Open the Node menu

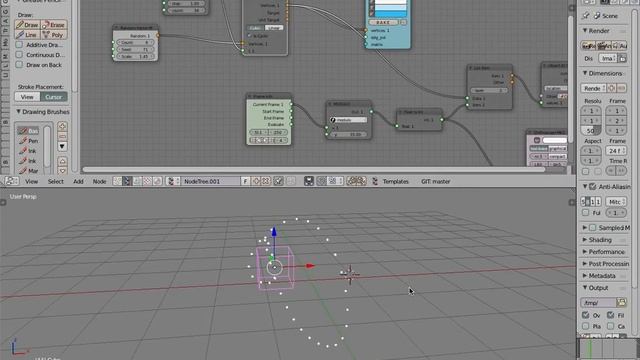[x=99, y=182]
